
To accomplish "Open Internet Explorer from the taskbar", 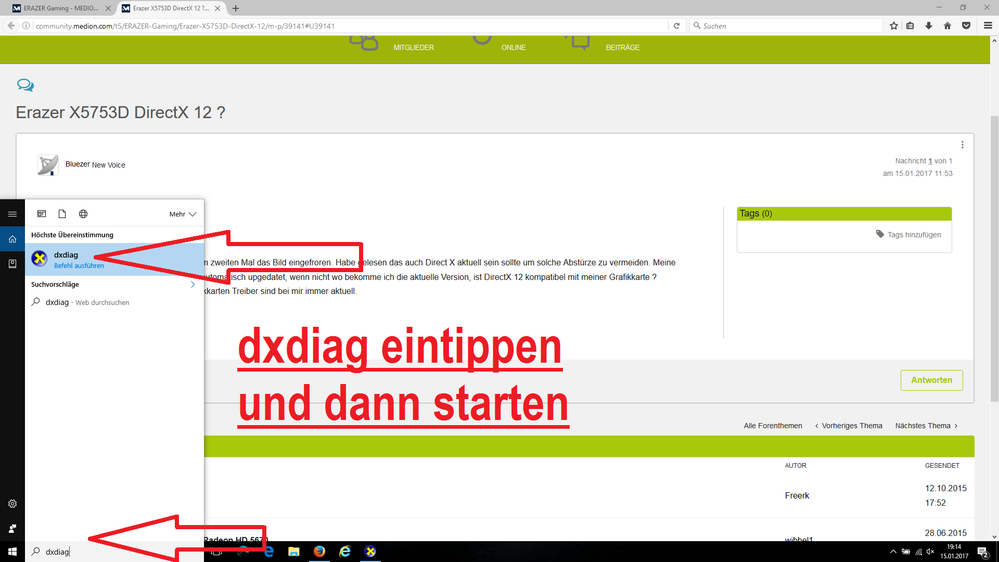I will coord(345,552).
